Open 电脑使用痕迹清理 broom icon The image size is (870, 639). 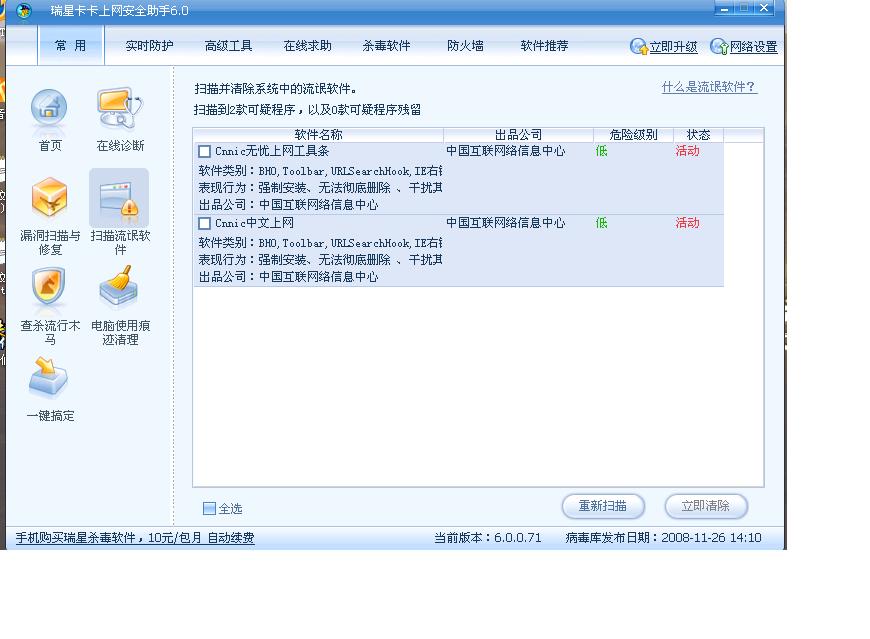pyautogui.click(x=119, y=287)
